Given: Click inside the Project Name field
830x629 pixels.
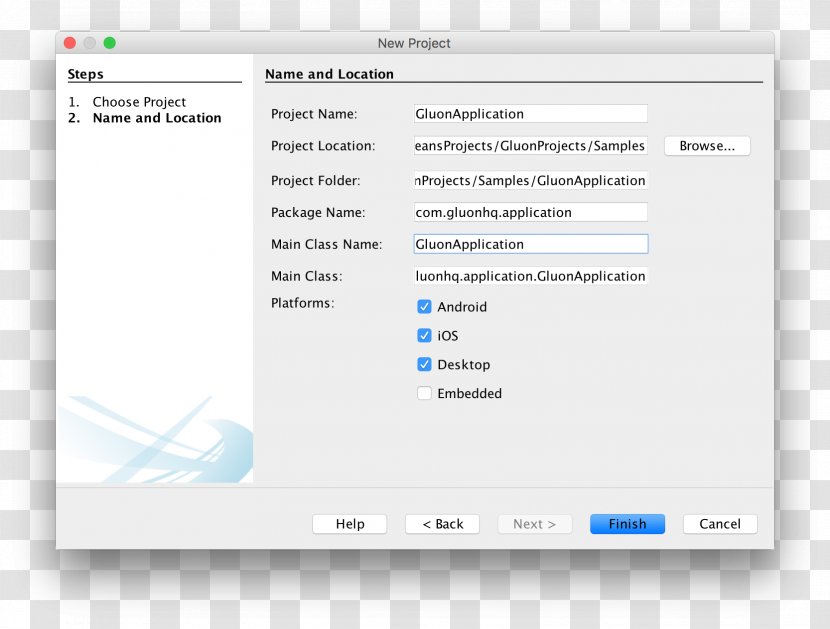Looking at the screenshot, I should [530, 113].
